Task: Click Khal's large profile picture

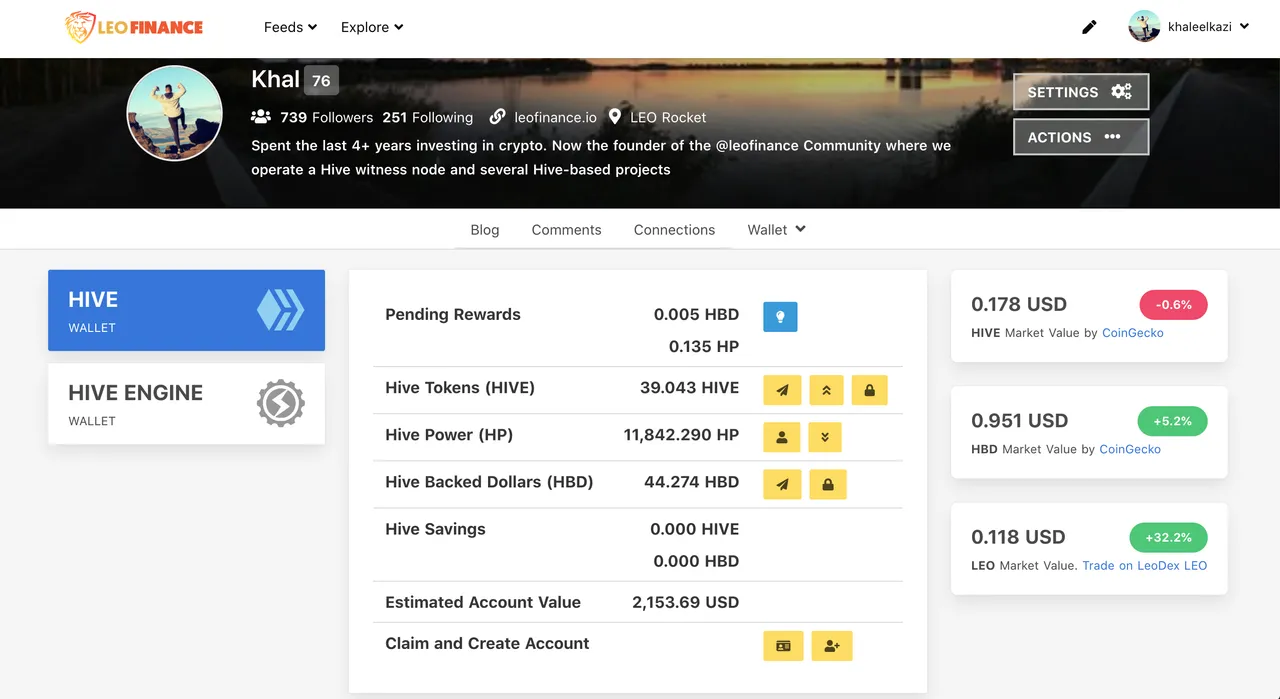Action: [x=174, y=113]
